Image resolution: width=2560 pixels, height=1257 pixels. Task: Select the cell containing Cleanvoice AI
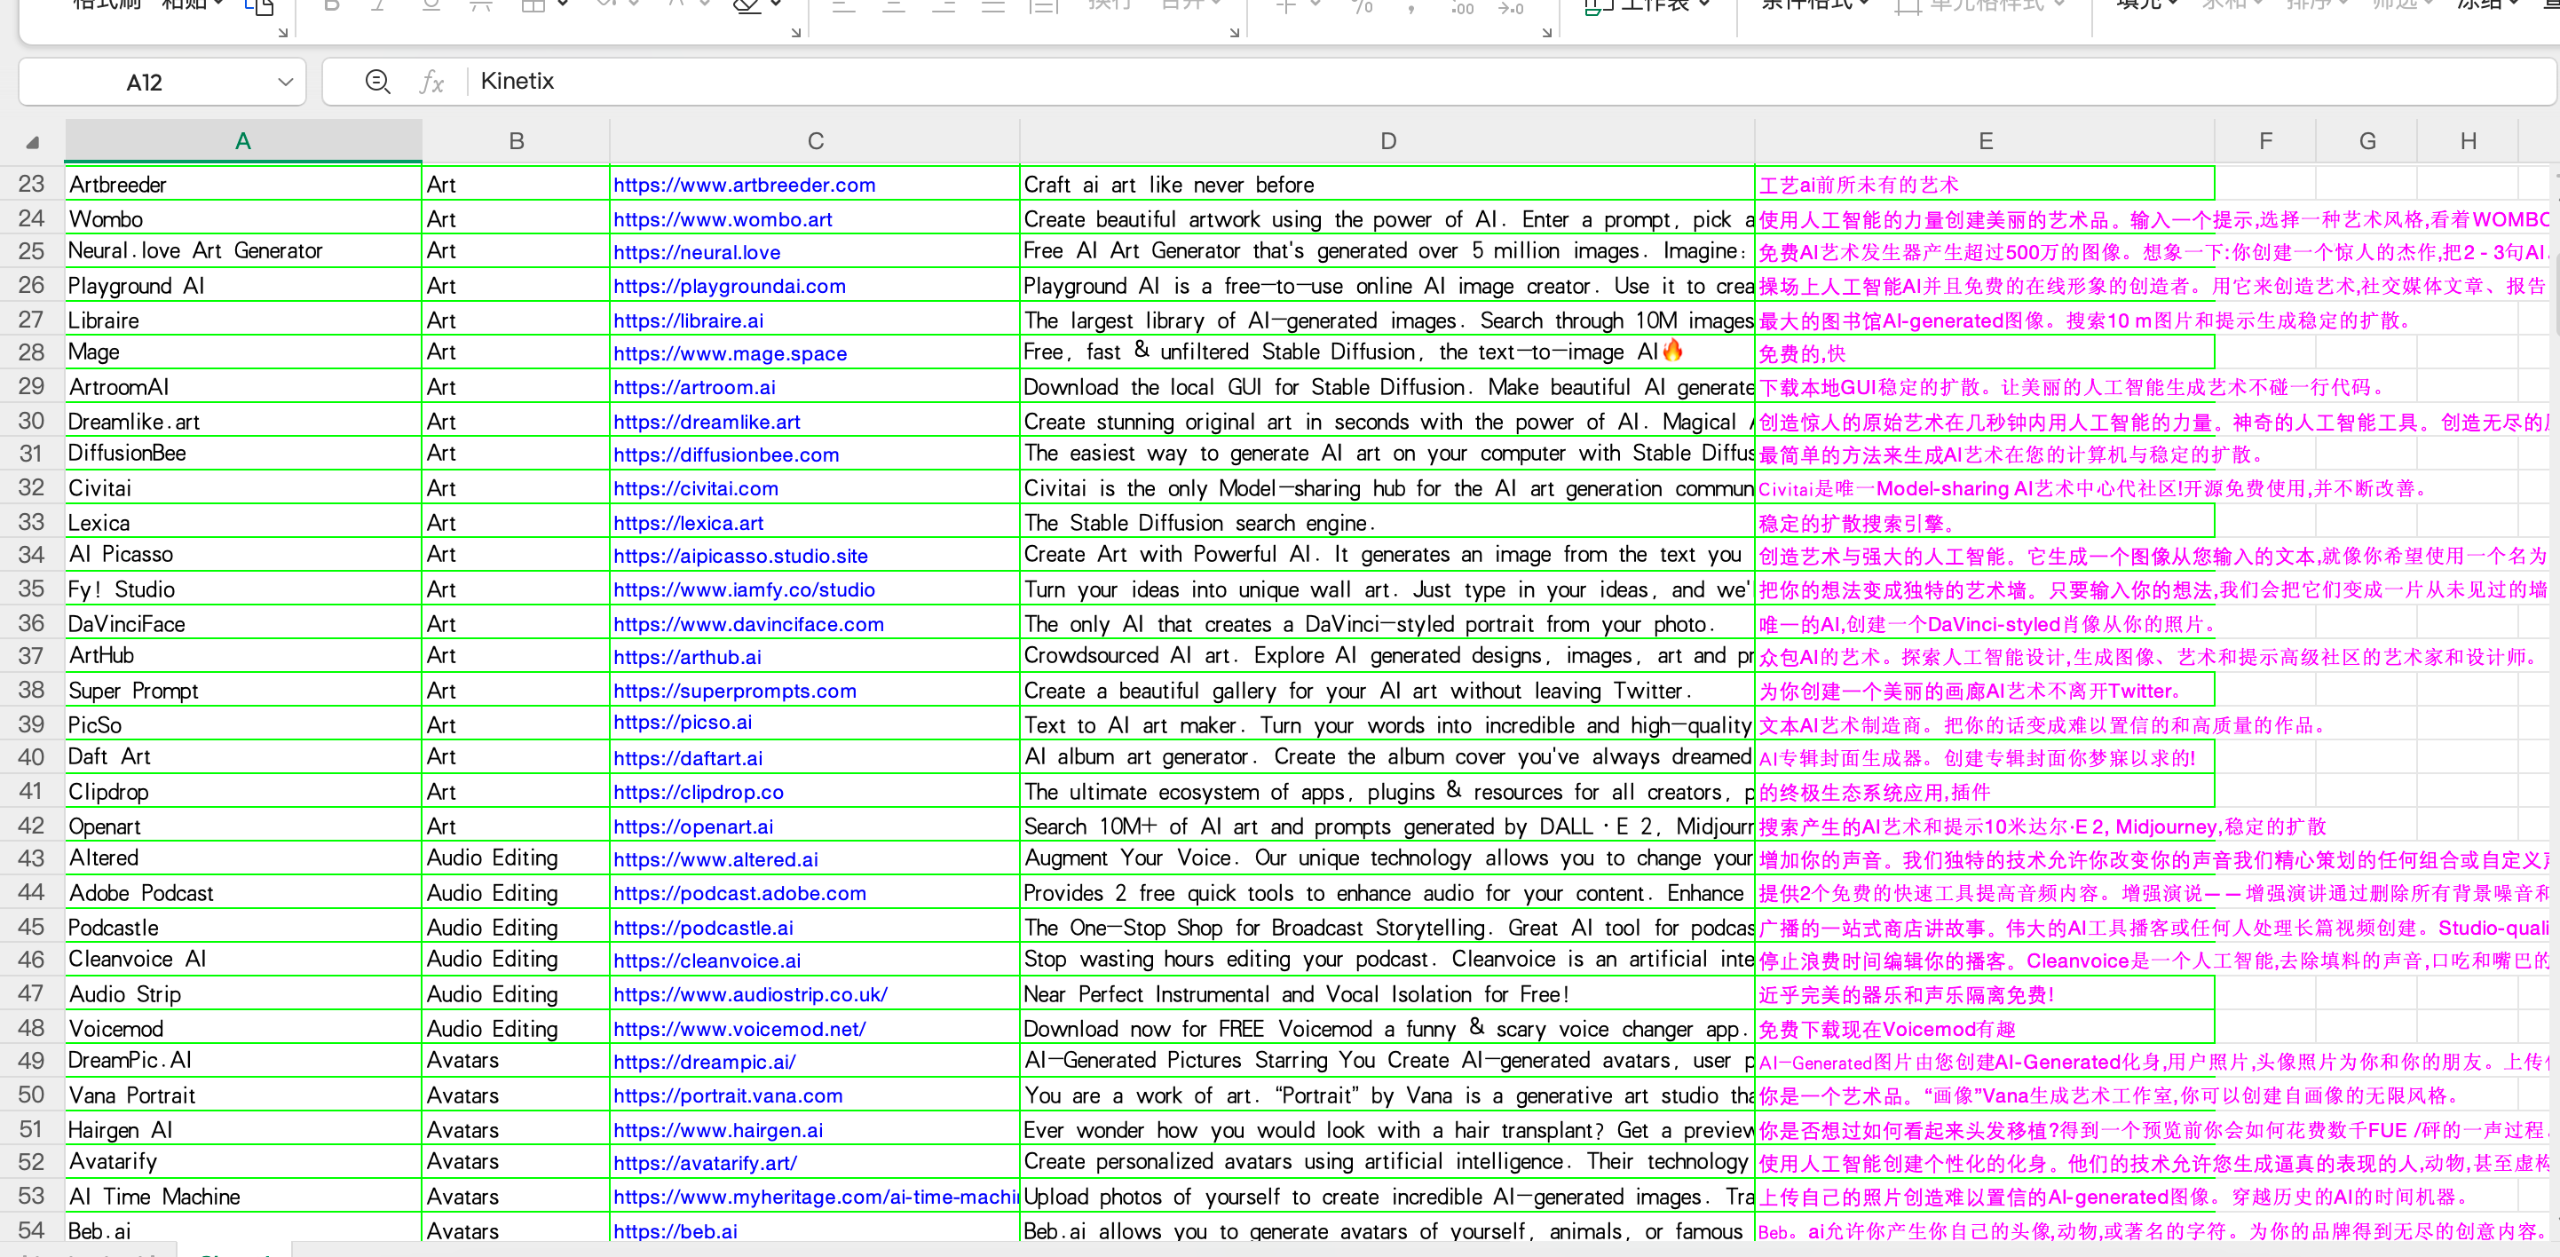(243, 960)
